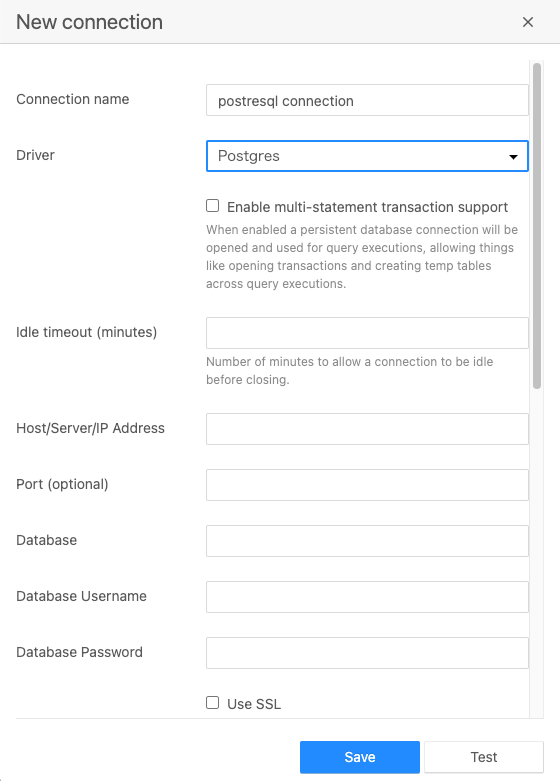Tick the Use SSL checkbox
This screenshot has width=560, height=781.
(x=213, y=703)
